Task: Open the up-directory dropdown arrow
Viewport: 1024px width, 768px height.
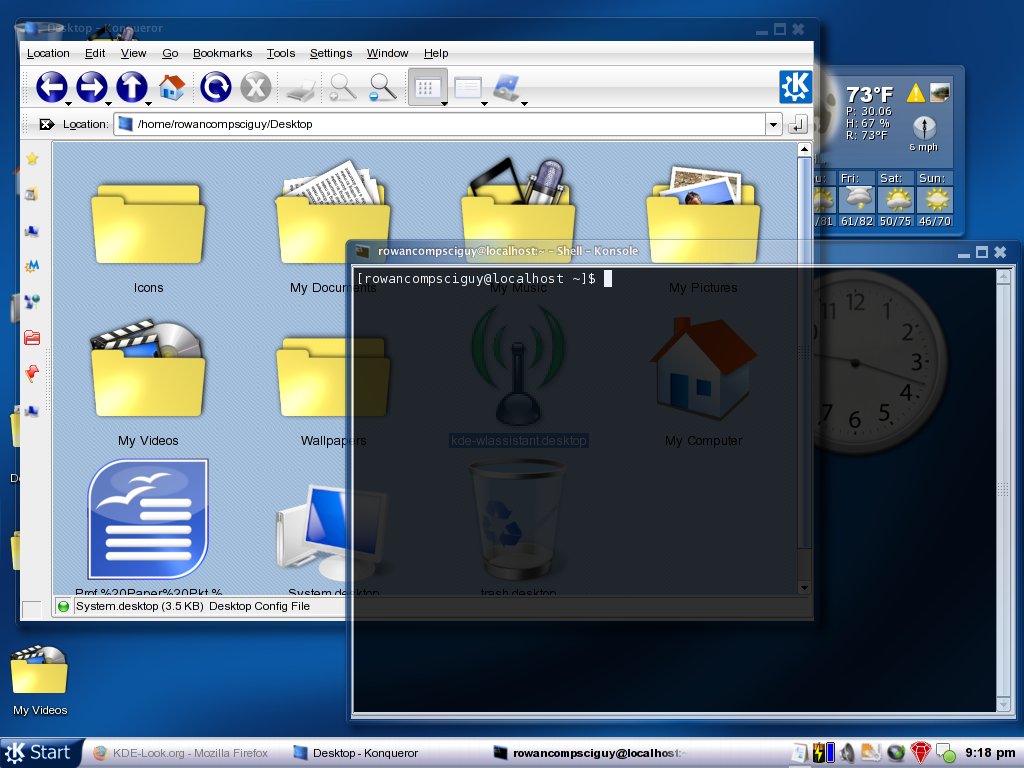Action: point(148,104)
